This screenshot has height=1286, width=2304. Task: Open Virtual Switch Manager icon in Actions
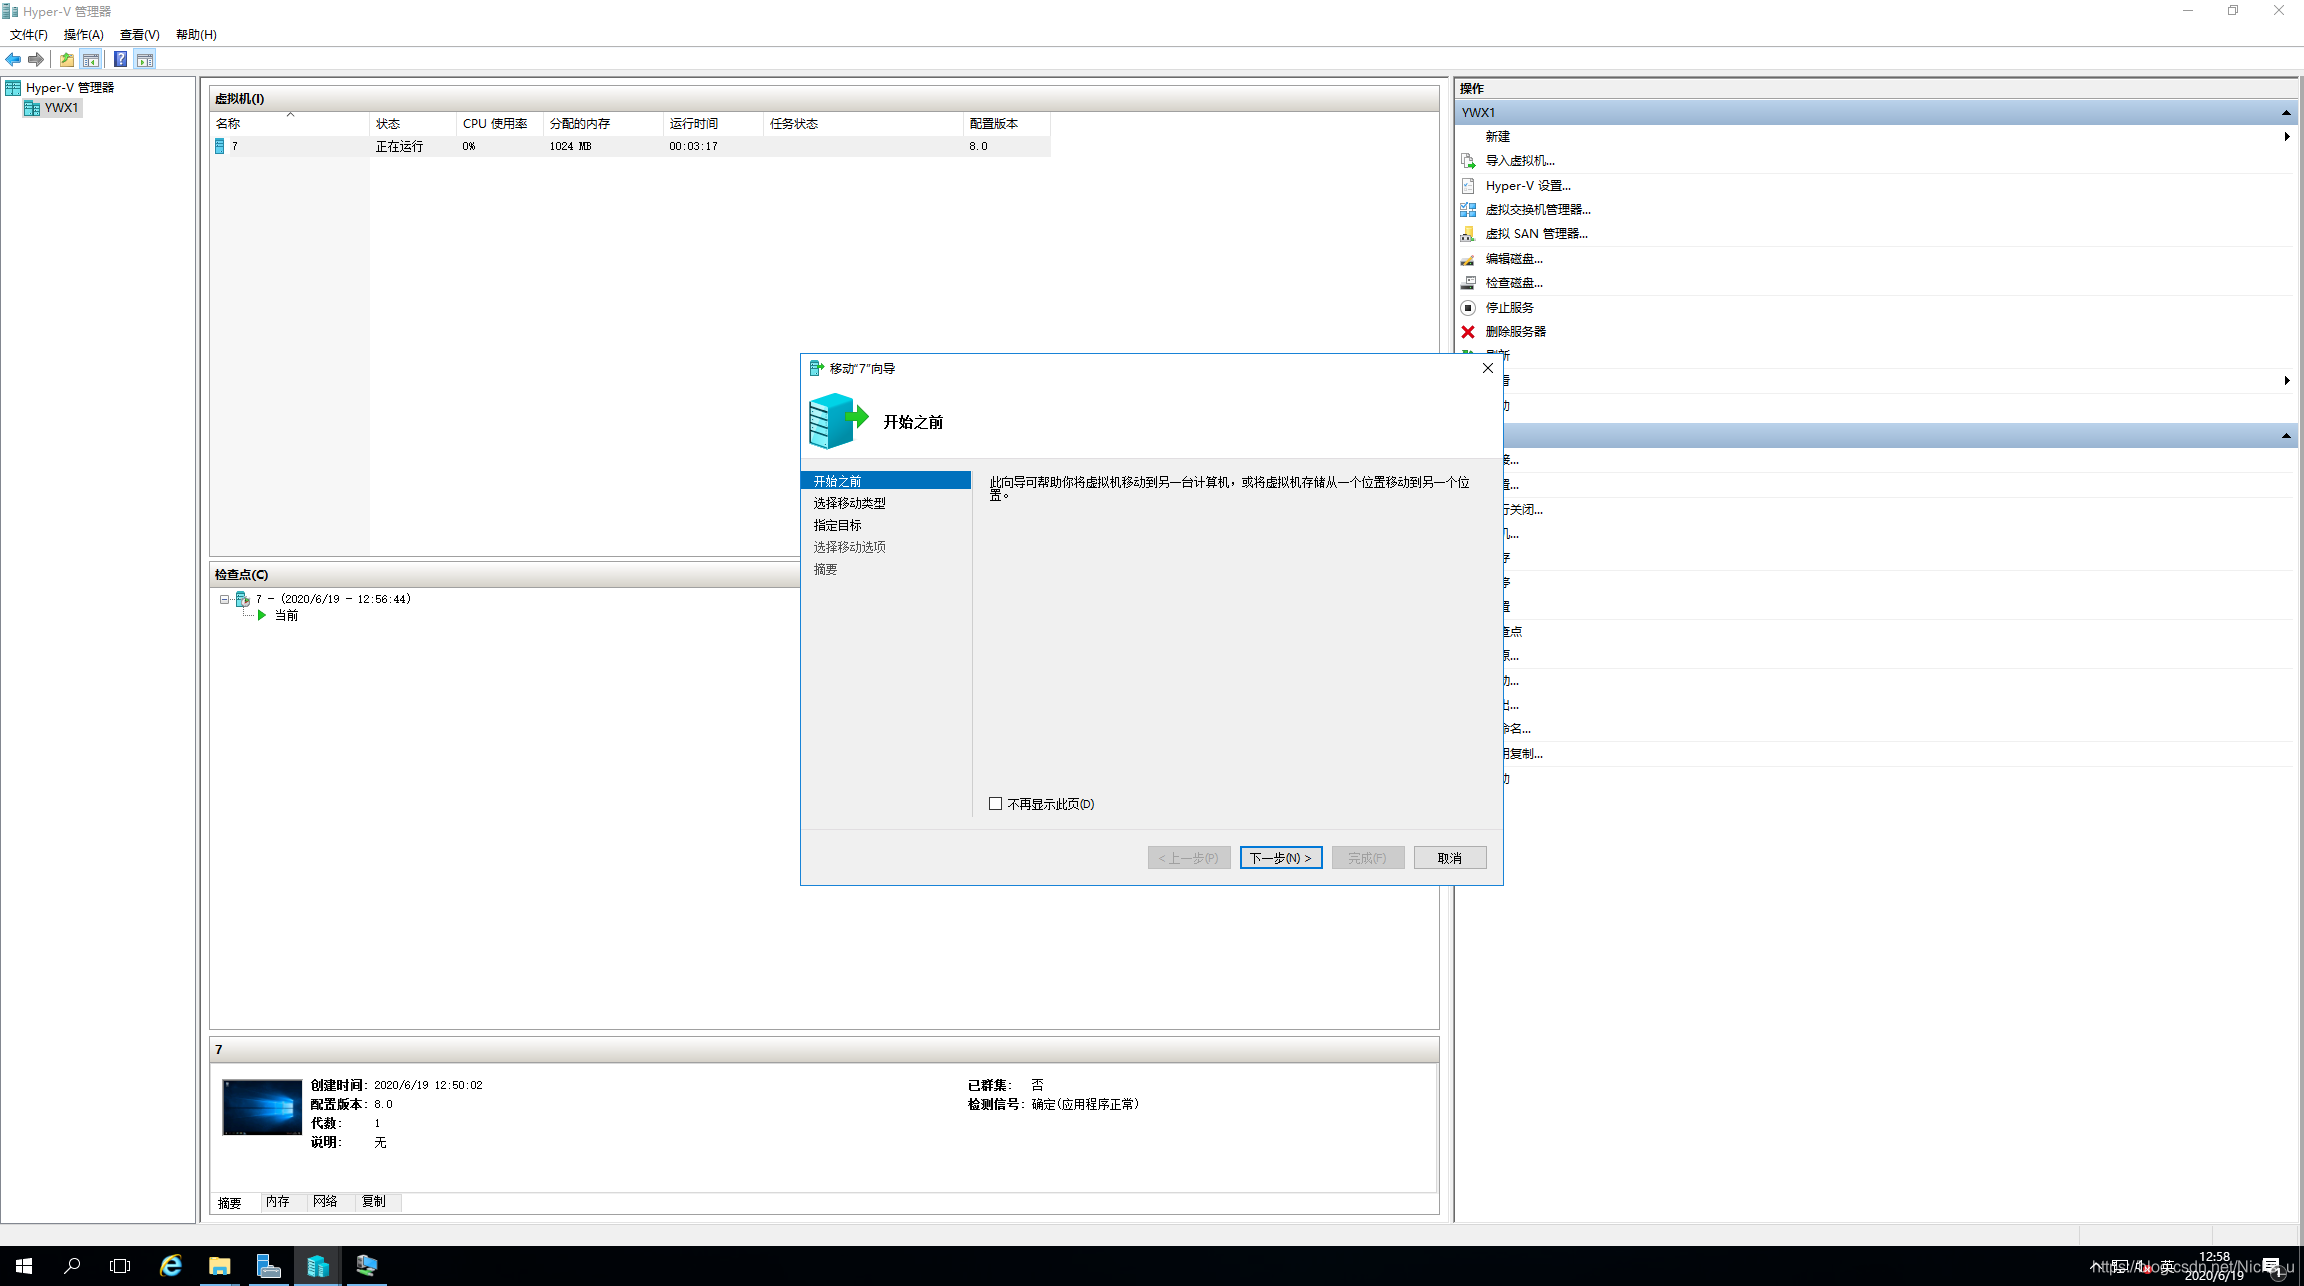[x=1468, y=210]
